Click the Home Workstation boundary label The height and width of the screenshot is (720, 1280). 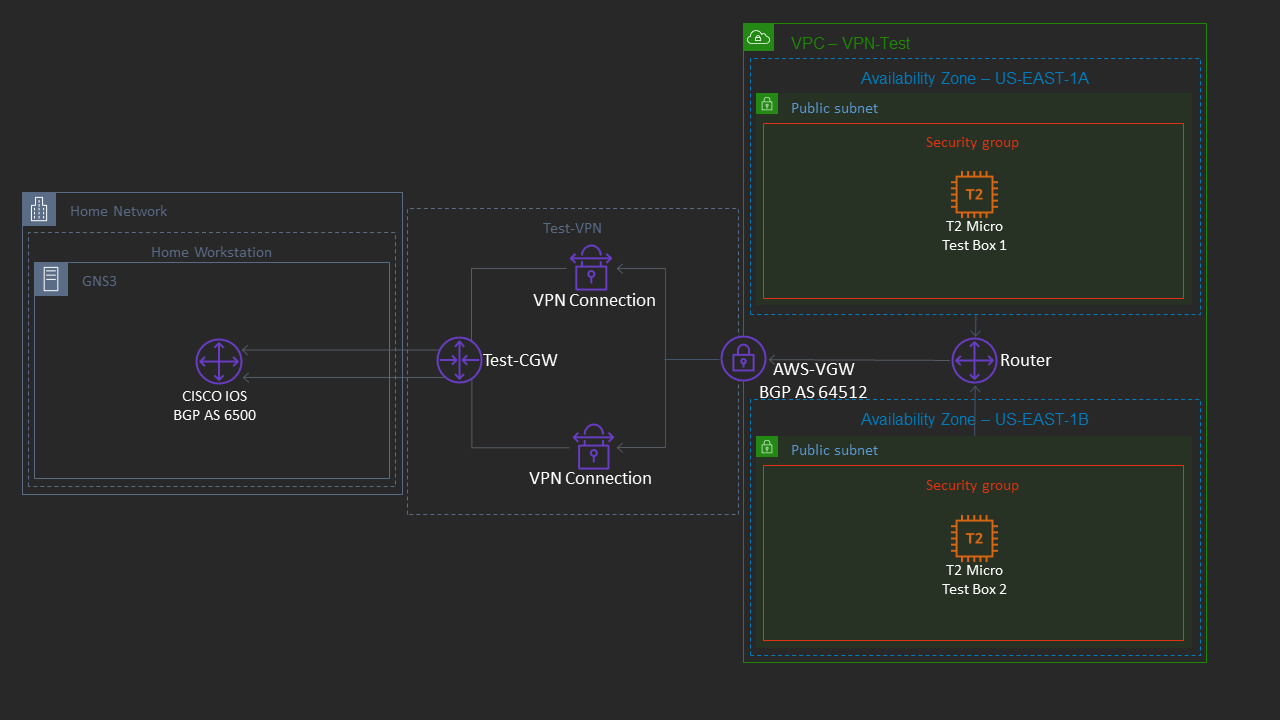pyautogui.click(x=211, y=252)
